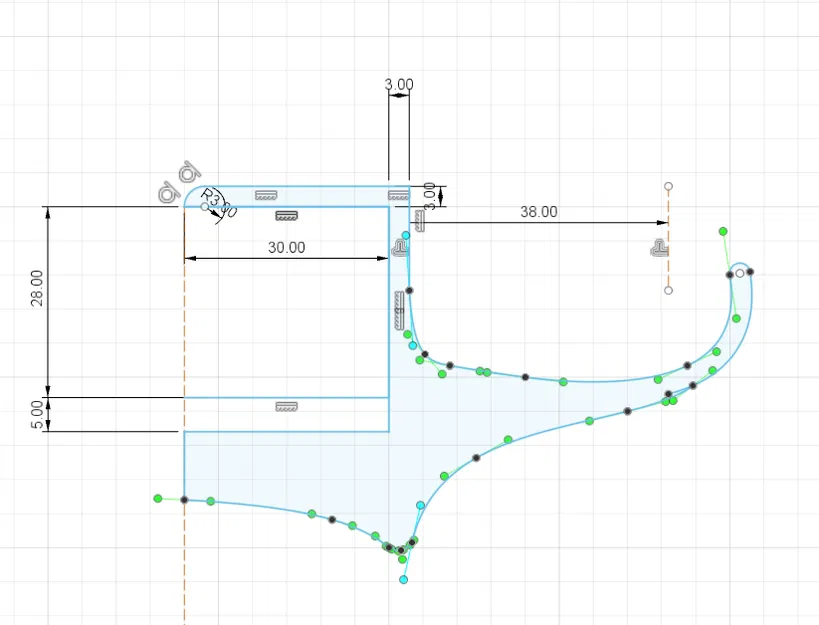Click the white circle point at hook tip
Viewport: 819px width, 625px height.
740,273
